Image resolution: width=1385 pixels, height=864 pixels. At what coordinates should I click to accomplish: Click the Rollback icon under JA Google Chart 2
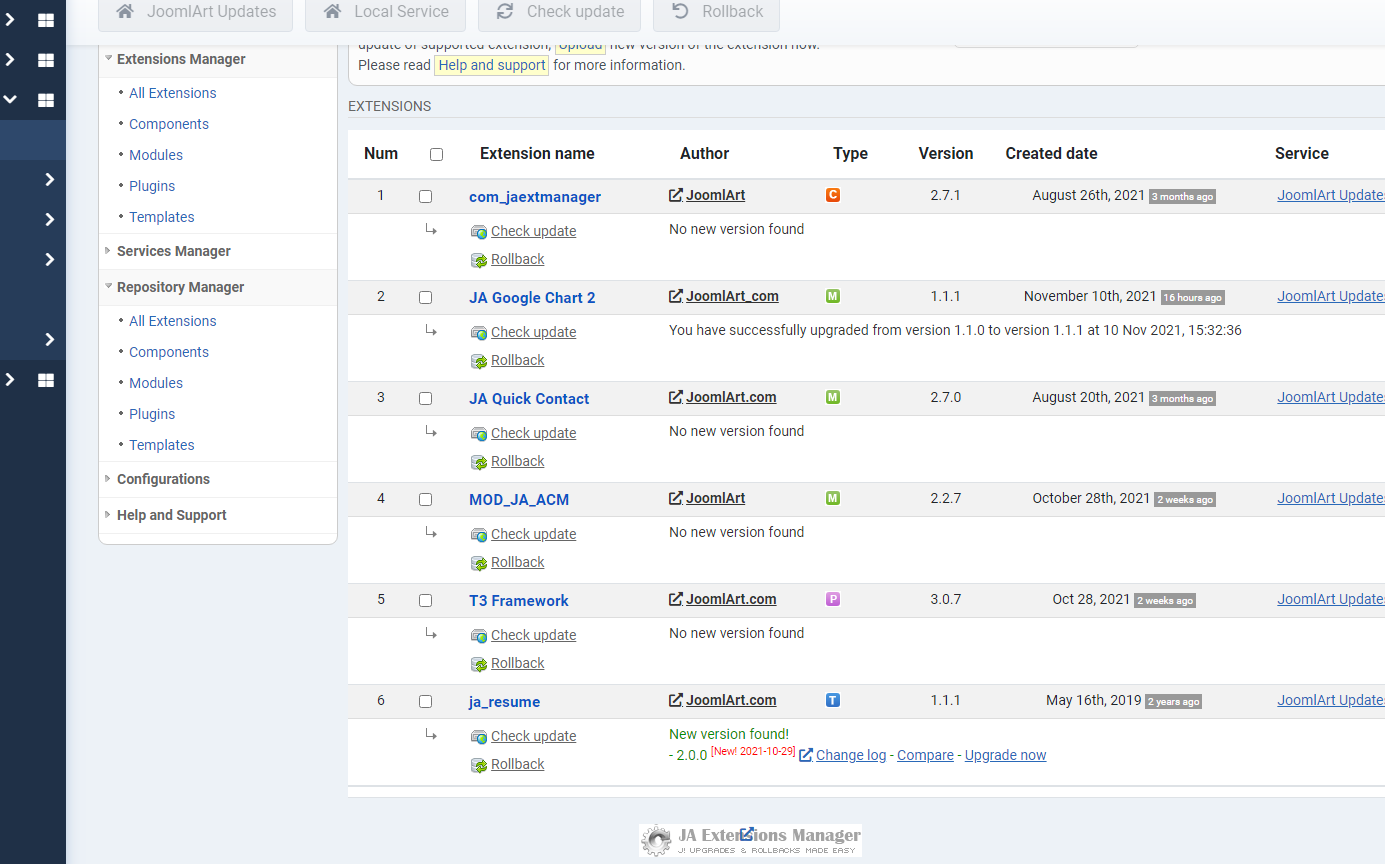click(x=479, y=361)
